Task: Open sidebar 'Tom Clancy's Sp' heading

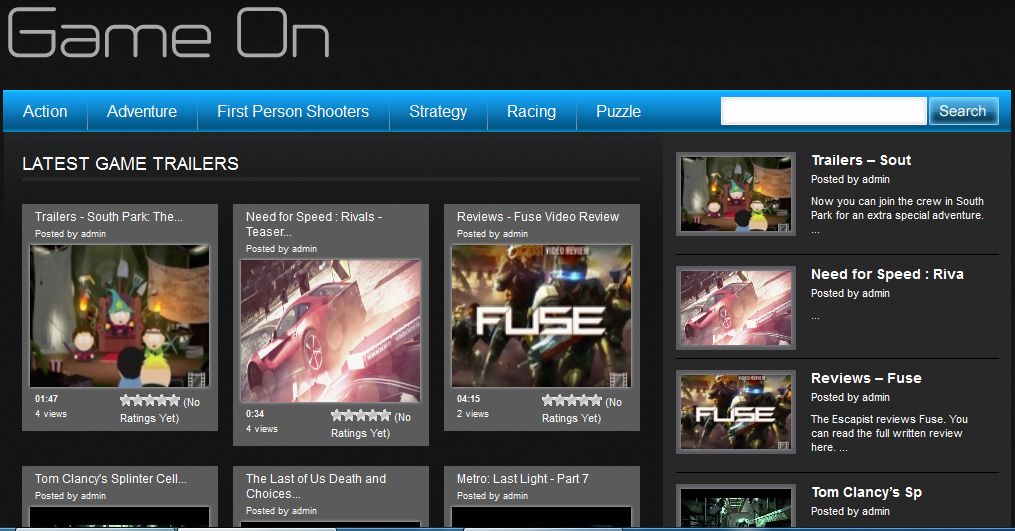Action: 867,493
